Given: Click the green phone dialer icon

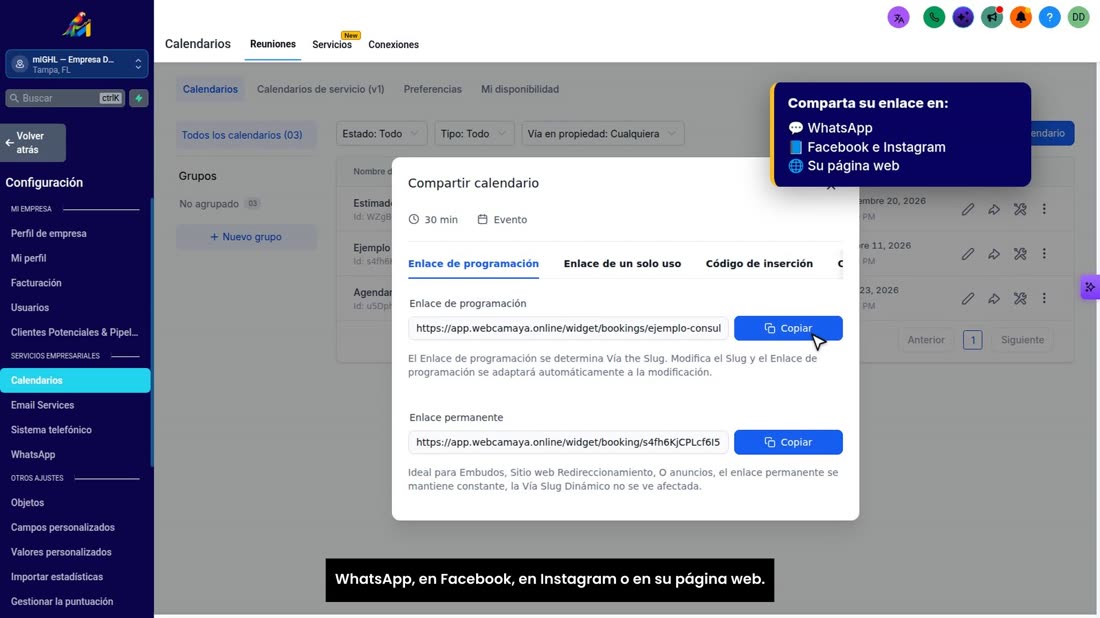Looking at the screenshot, I should tap(934, 18).
